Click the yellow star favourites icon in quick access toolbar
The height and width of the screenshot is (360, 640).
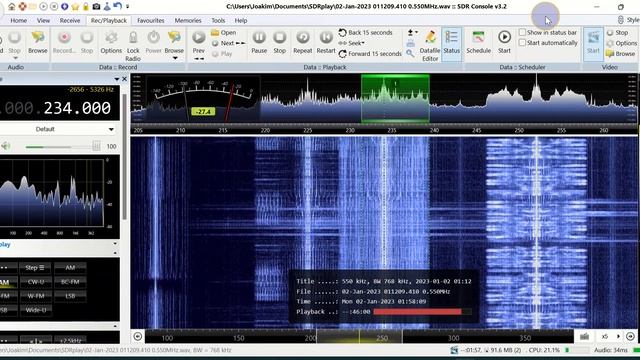click(75, 7)
